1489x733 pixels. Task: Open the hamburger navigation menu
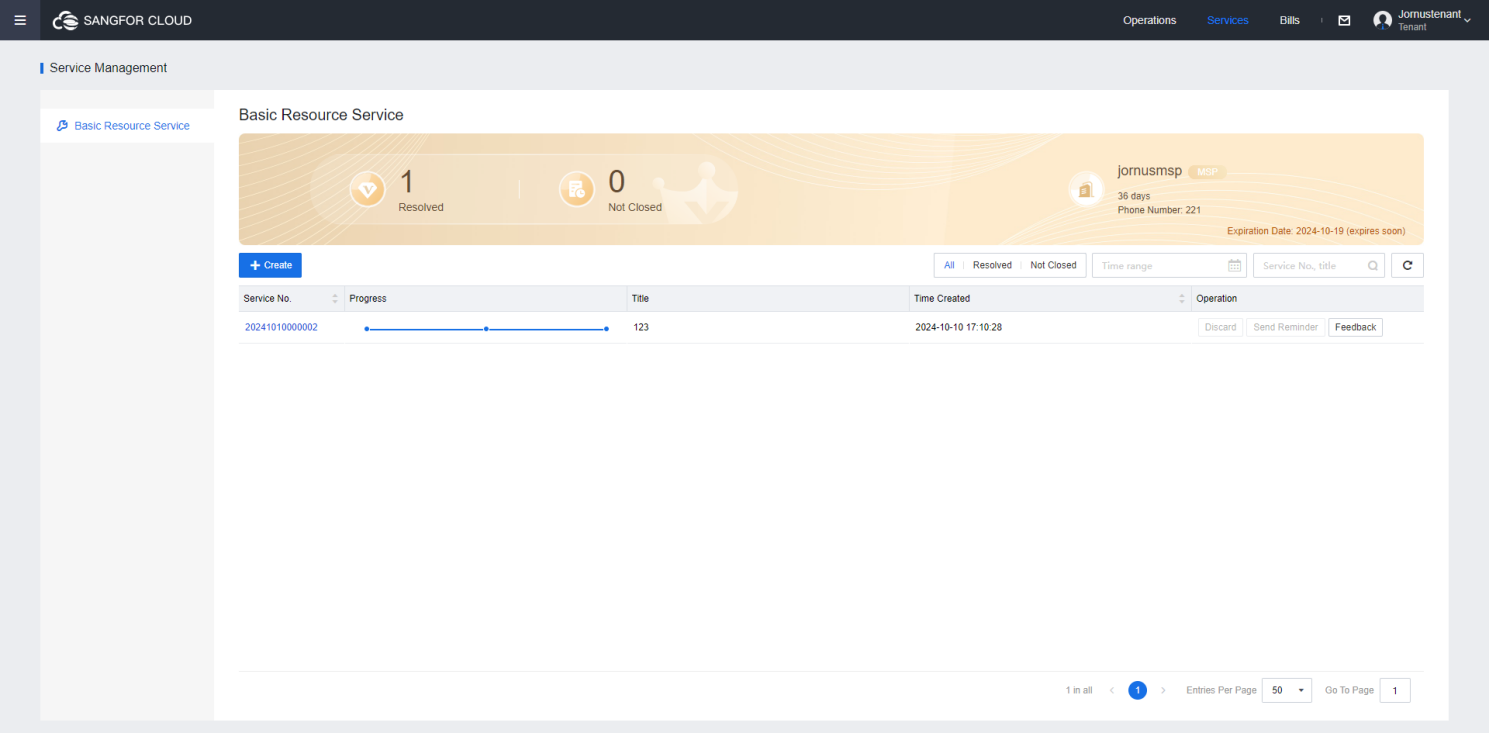pos(20,20)
